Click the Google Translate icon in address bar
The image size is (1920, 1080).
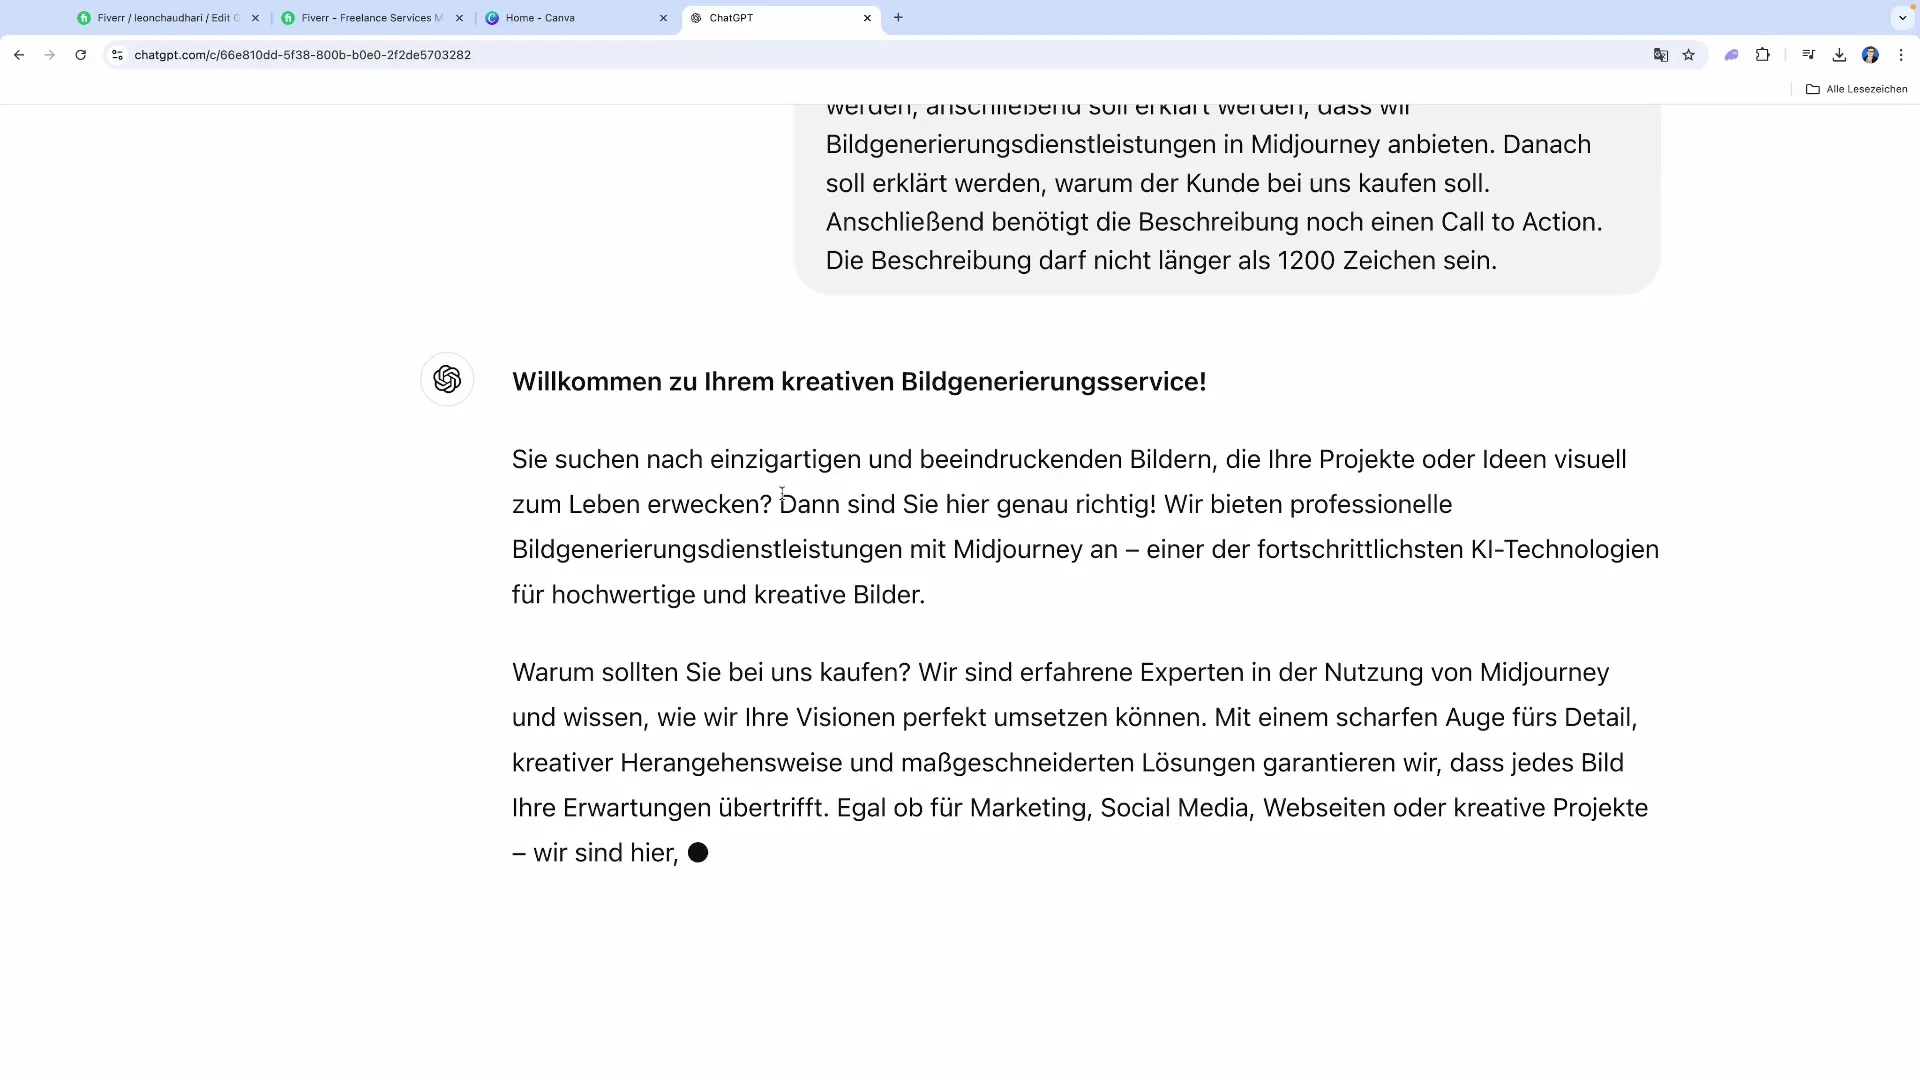tap(1660, 55)
